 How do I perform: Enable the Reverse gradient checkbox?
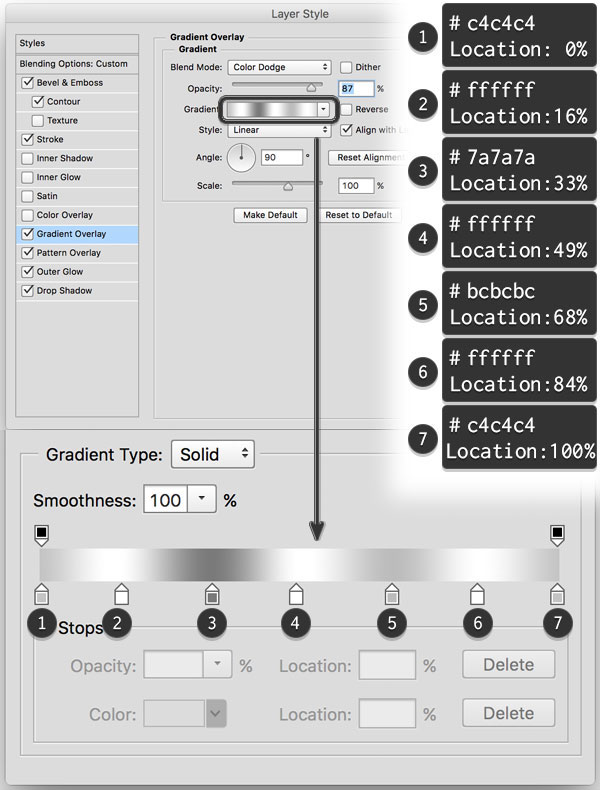point(346,109)
